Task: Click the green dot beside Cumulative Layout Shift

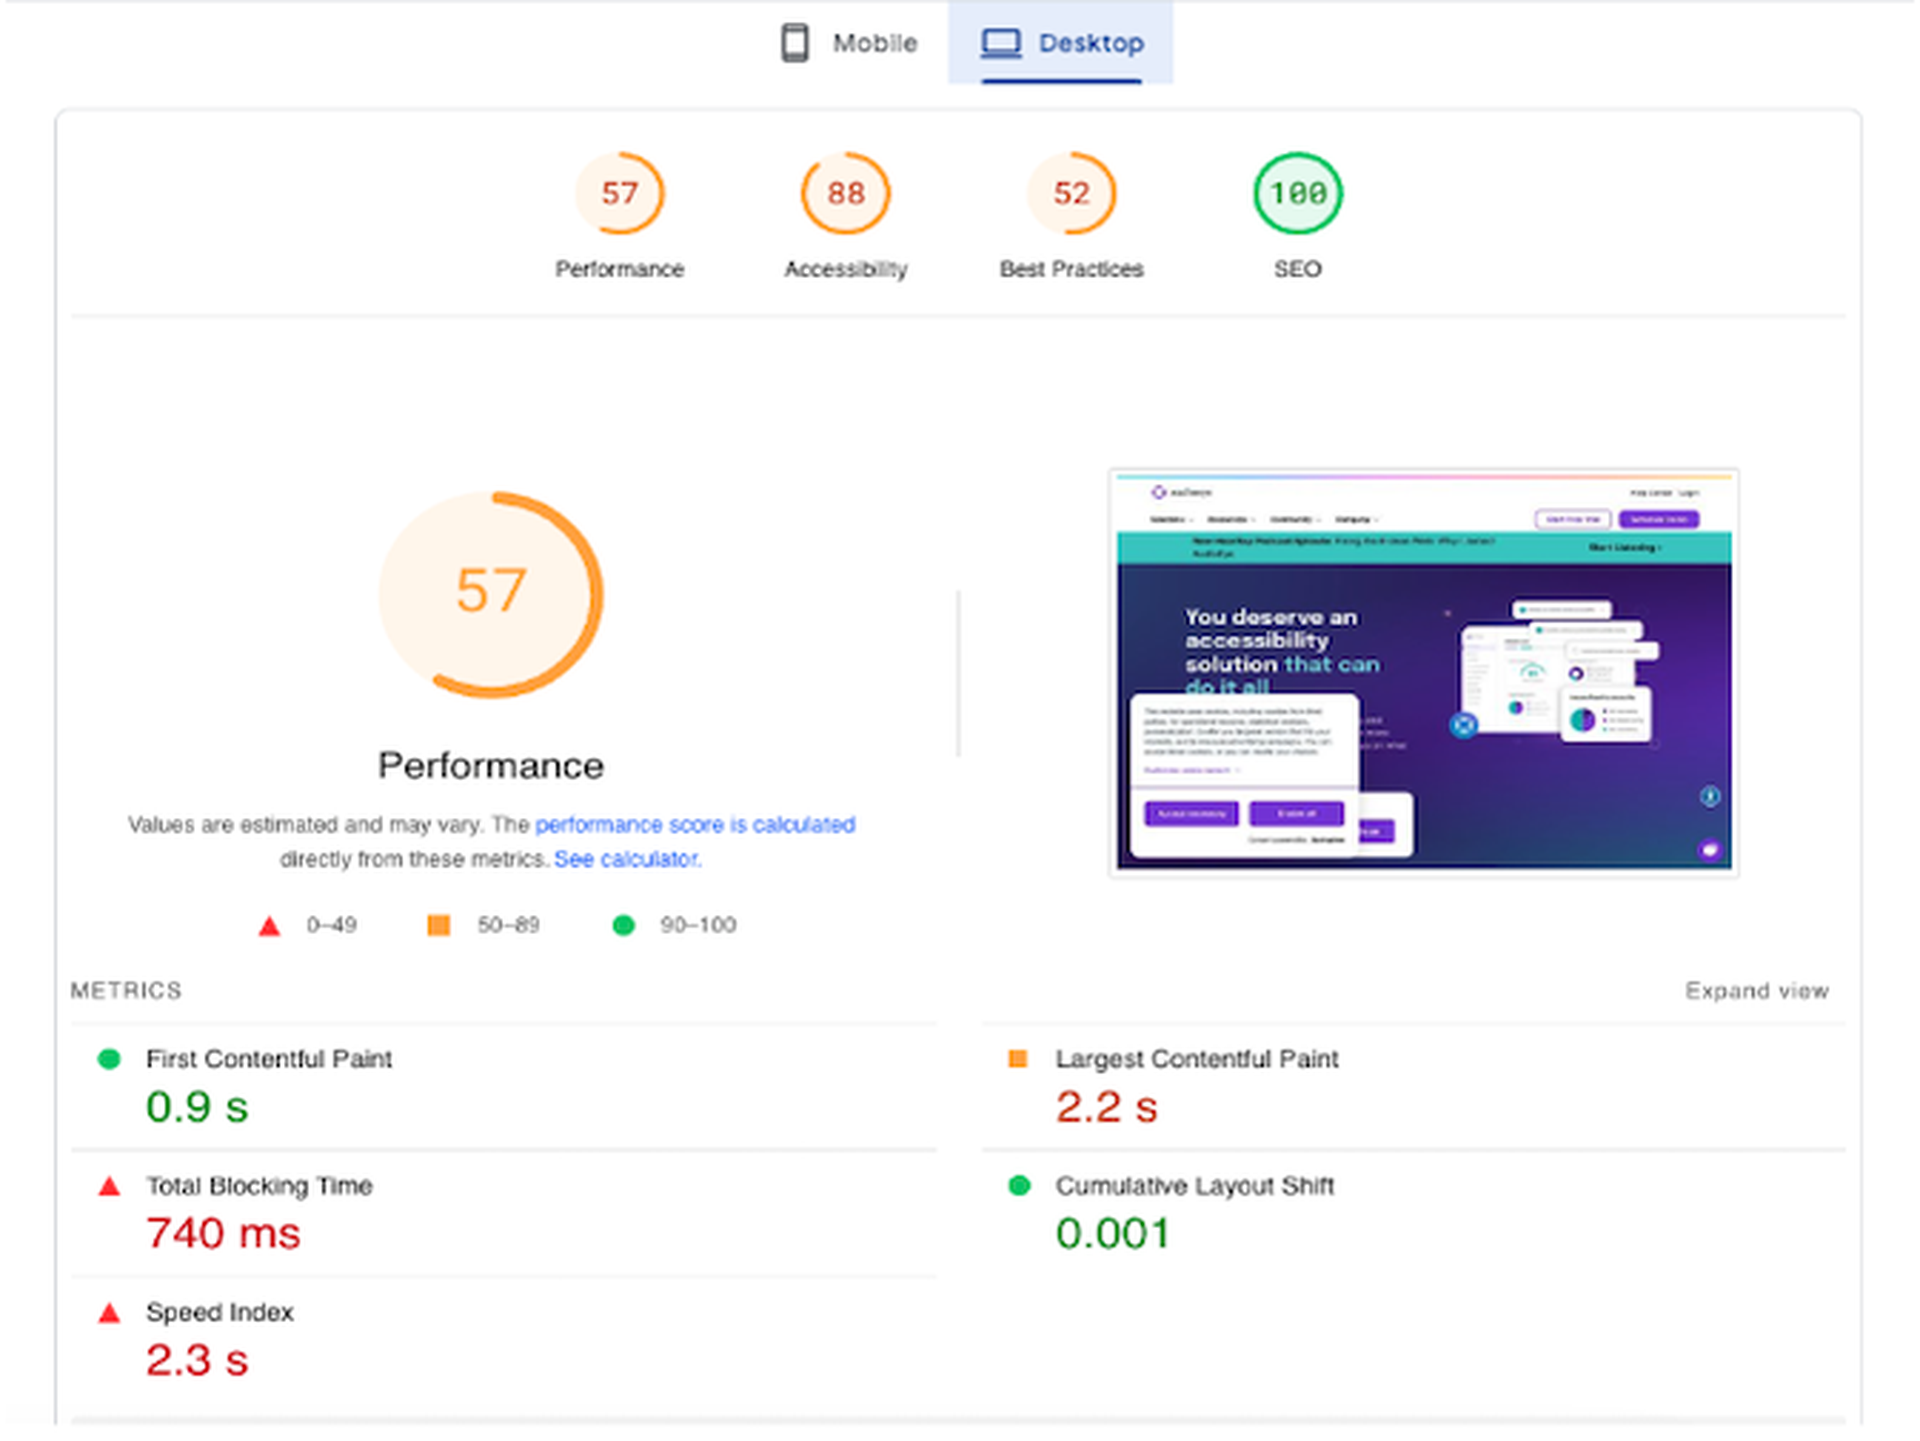Action: pyautogui.click(x=1018, y=1186)
